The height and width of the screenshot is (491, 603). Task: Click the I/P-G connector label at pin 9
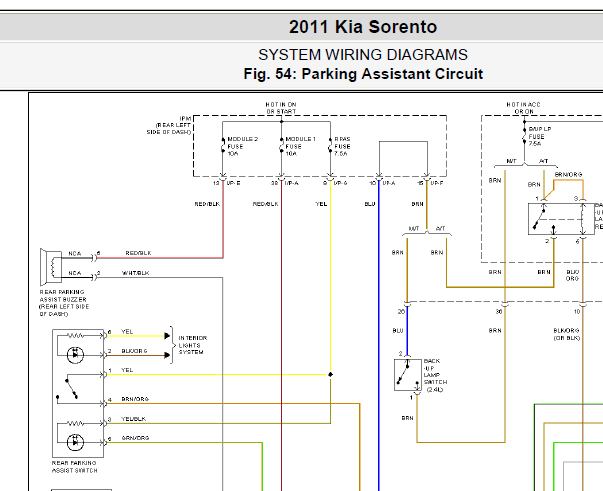340,183
